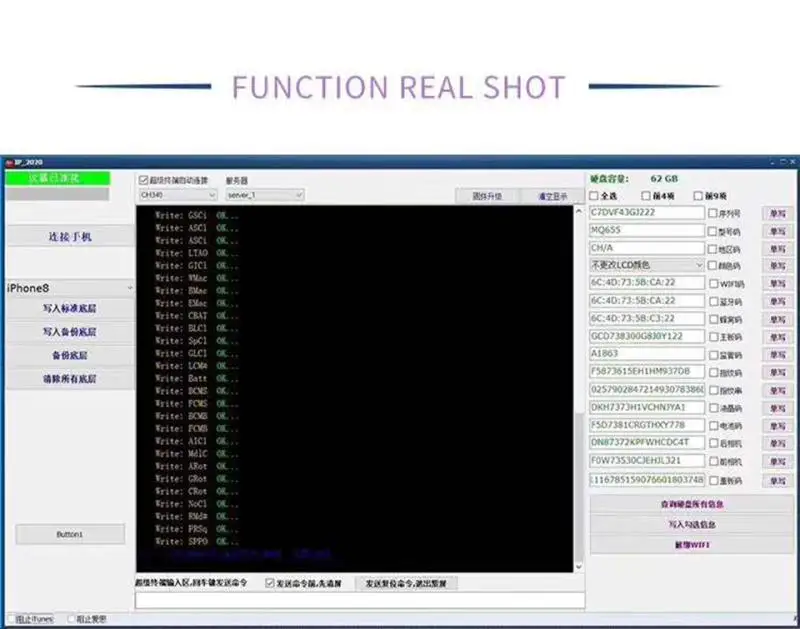This screenshot has width=800, height=629.
Task: Click 单写 button in the F5873615EH1HM937DB row
Action: [x=778, y=372]
